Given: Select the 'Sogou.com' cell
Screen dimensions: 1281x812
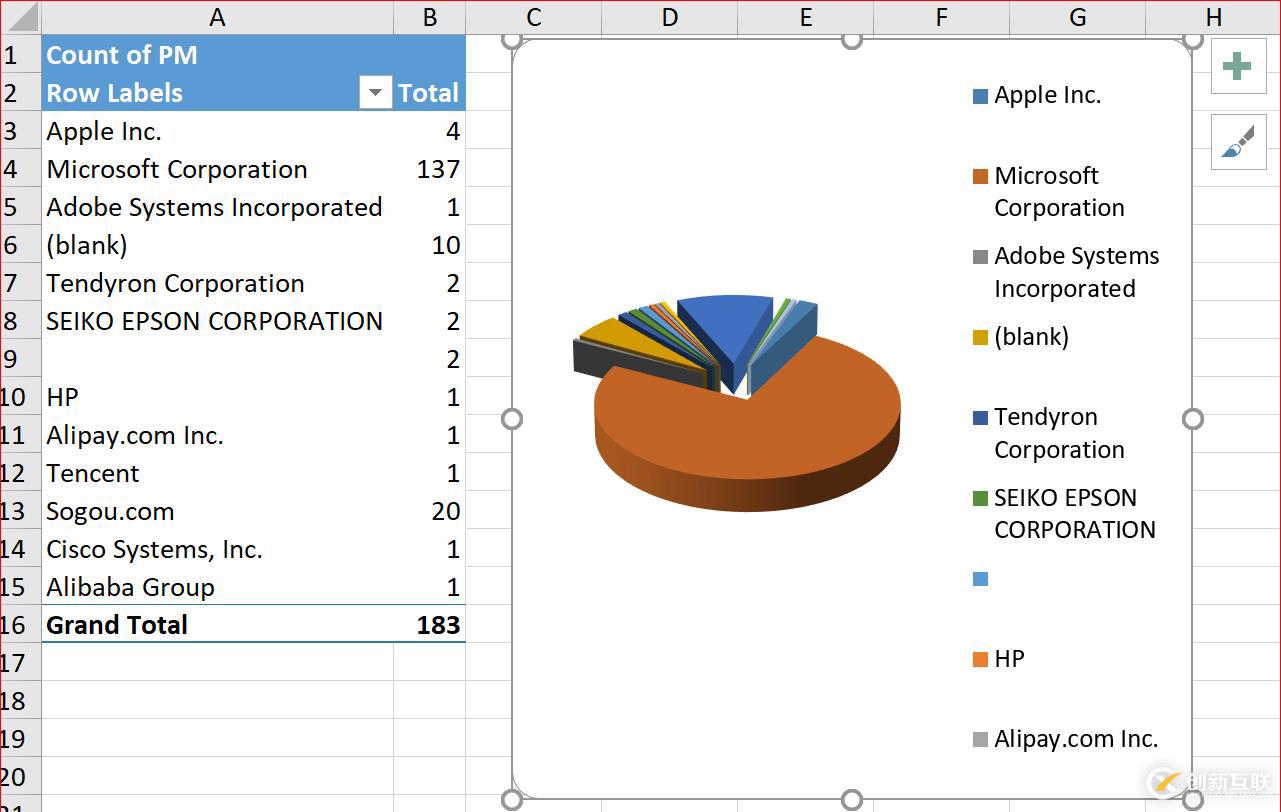Looking at the screenshot, I should (x=217, y=511).
